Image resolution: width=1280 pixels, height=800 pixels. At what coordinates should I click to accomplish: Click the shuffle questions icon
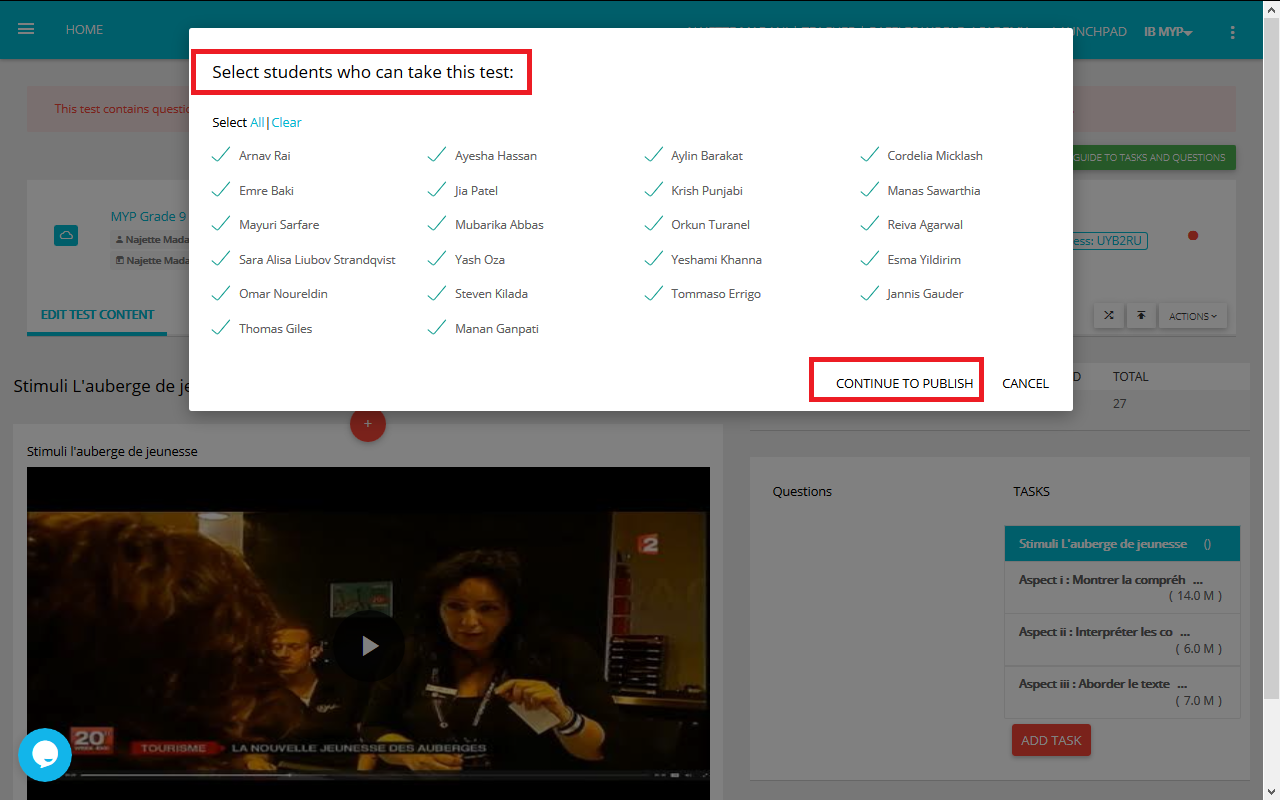pyautogui.click(x=1109, y=316)
